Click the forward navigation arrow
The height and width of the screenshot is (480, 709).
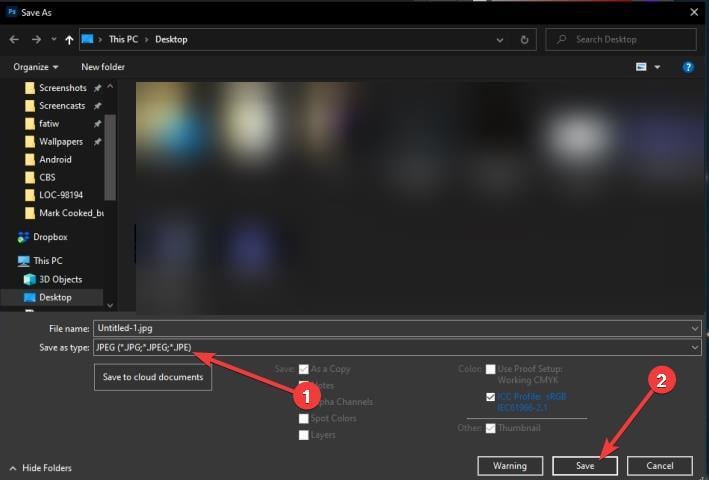pyautogui.click(x=36, y=40)
